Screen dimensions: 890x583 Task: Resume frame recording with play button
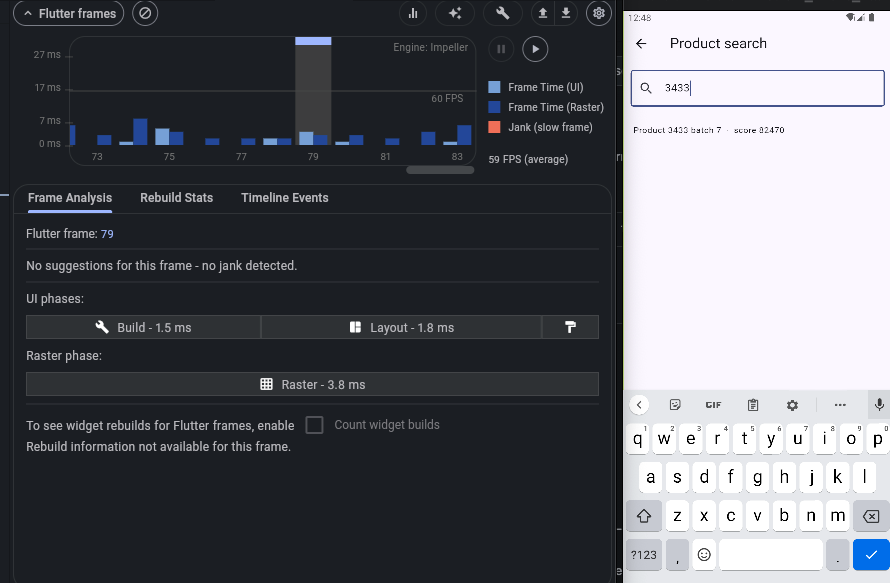click(x=535, y=49)
